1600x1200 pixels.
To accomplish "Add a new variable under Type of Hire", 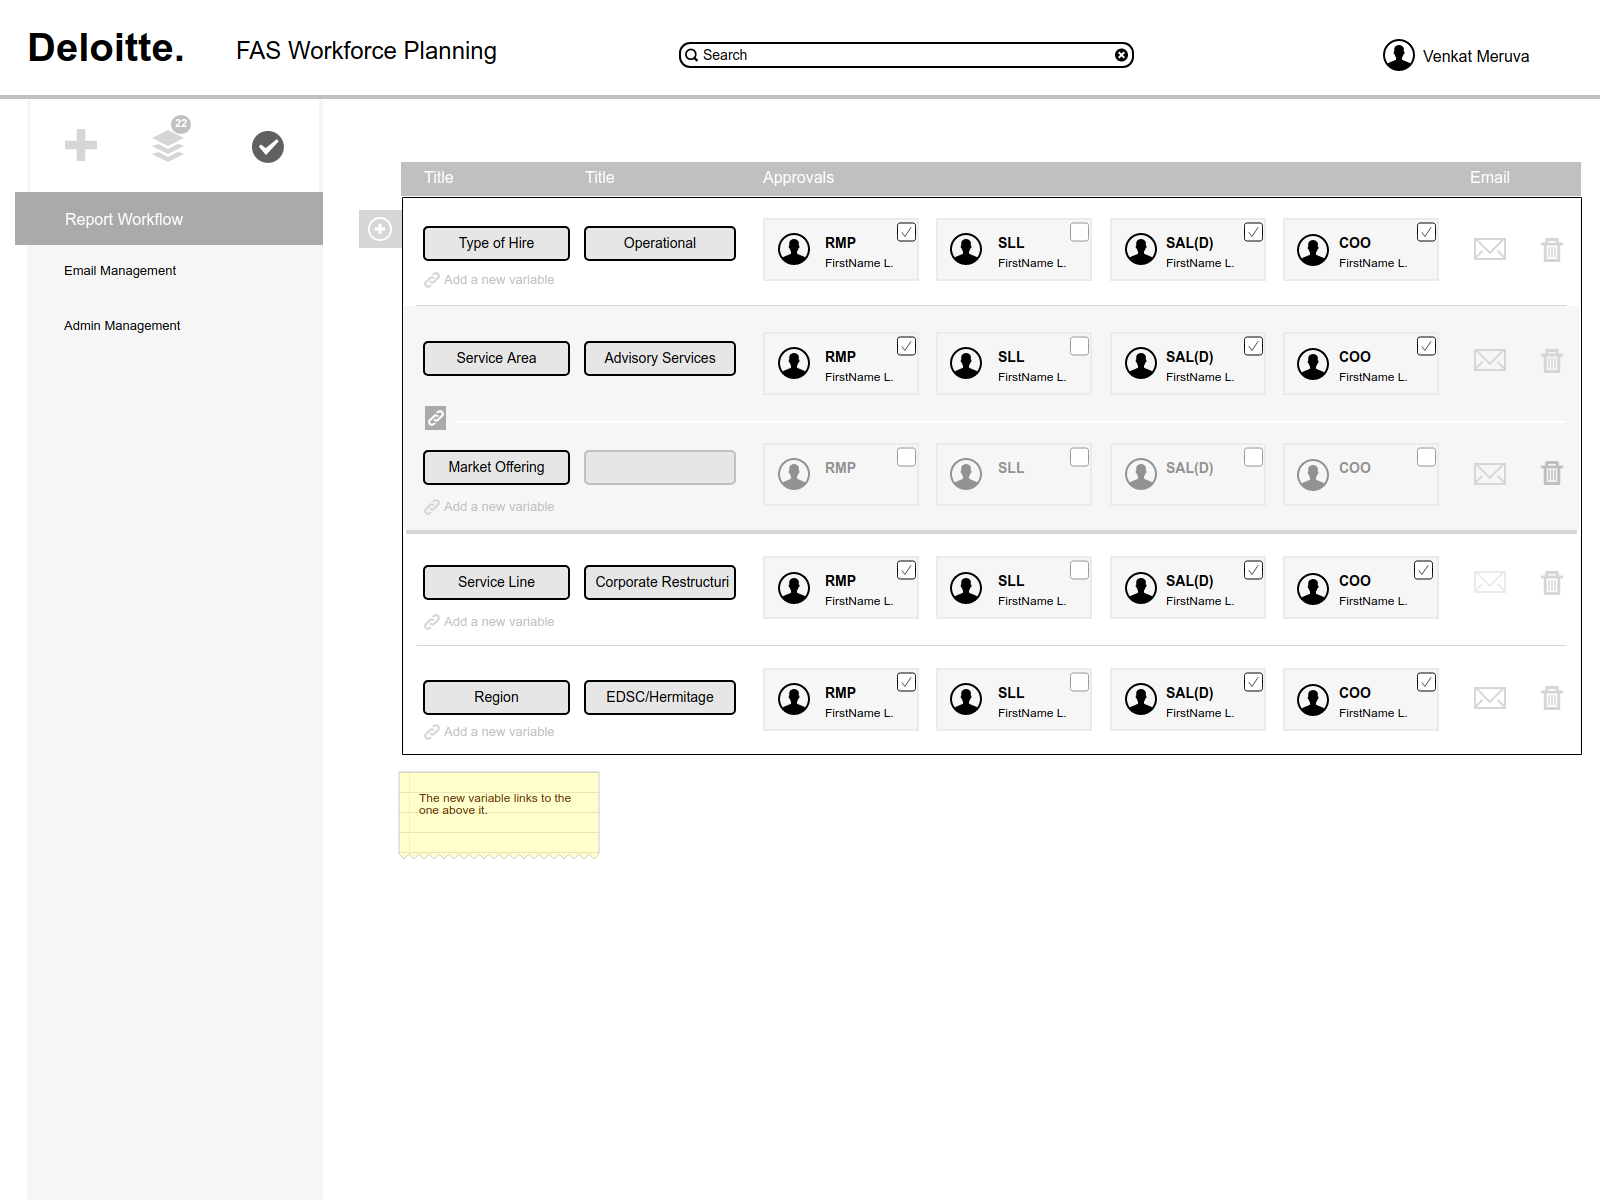I will tap(489, 280).
